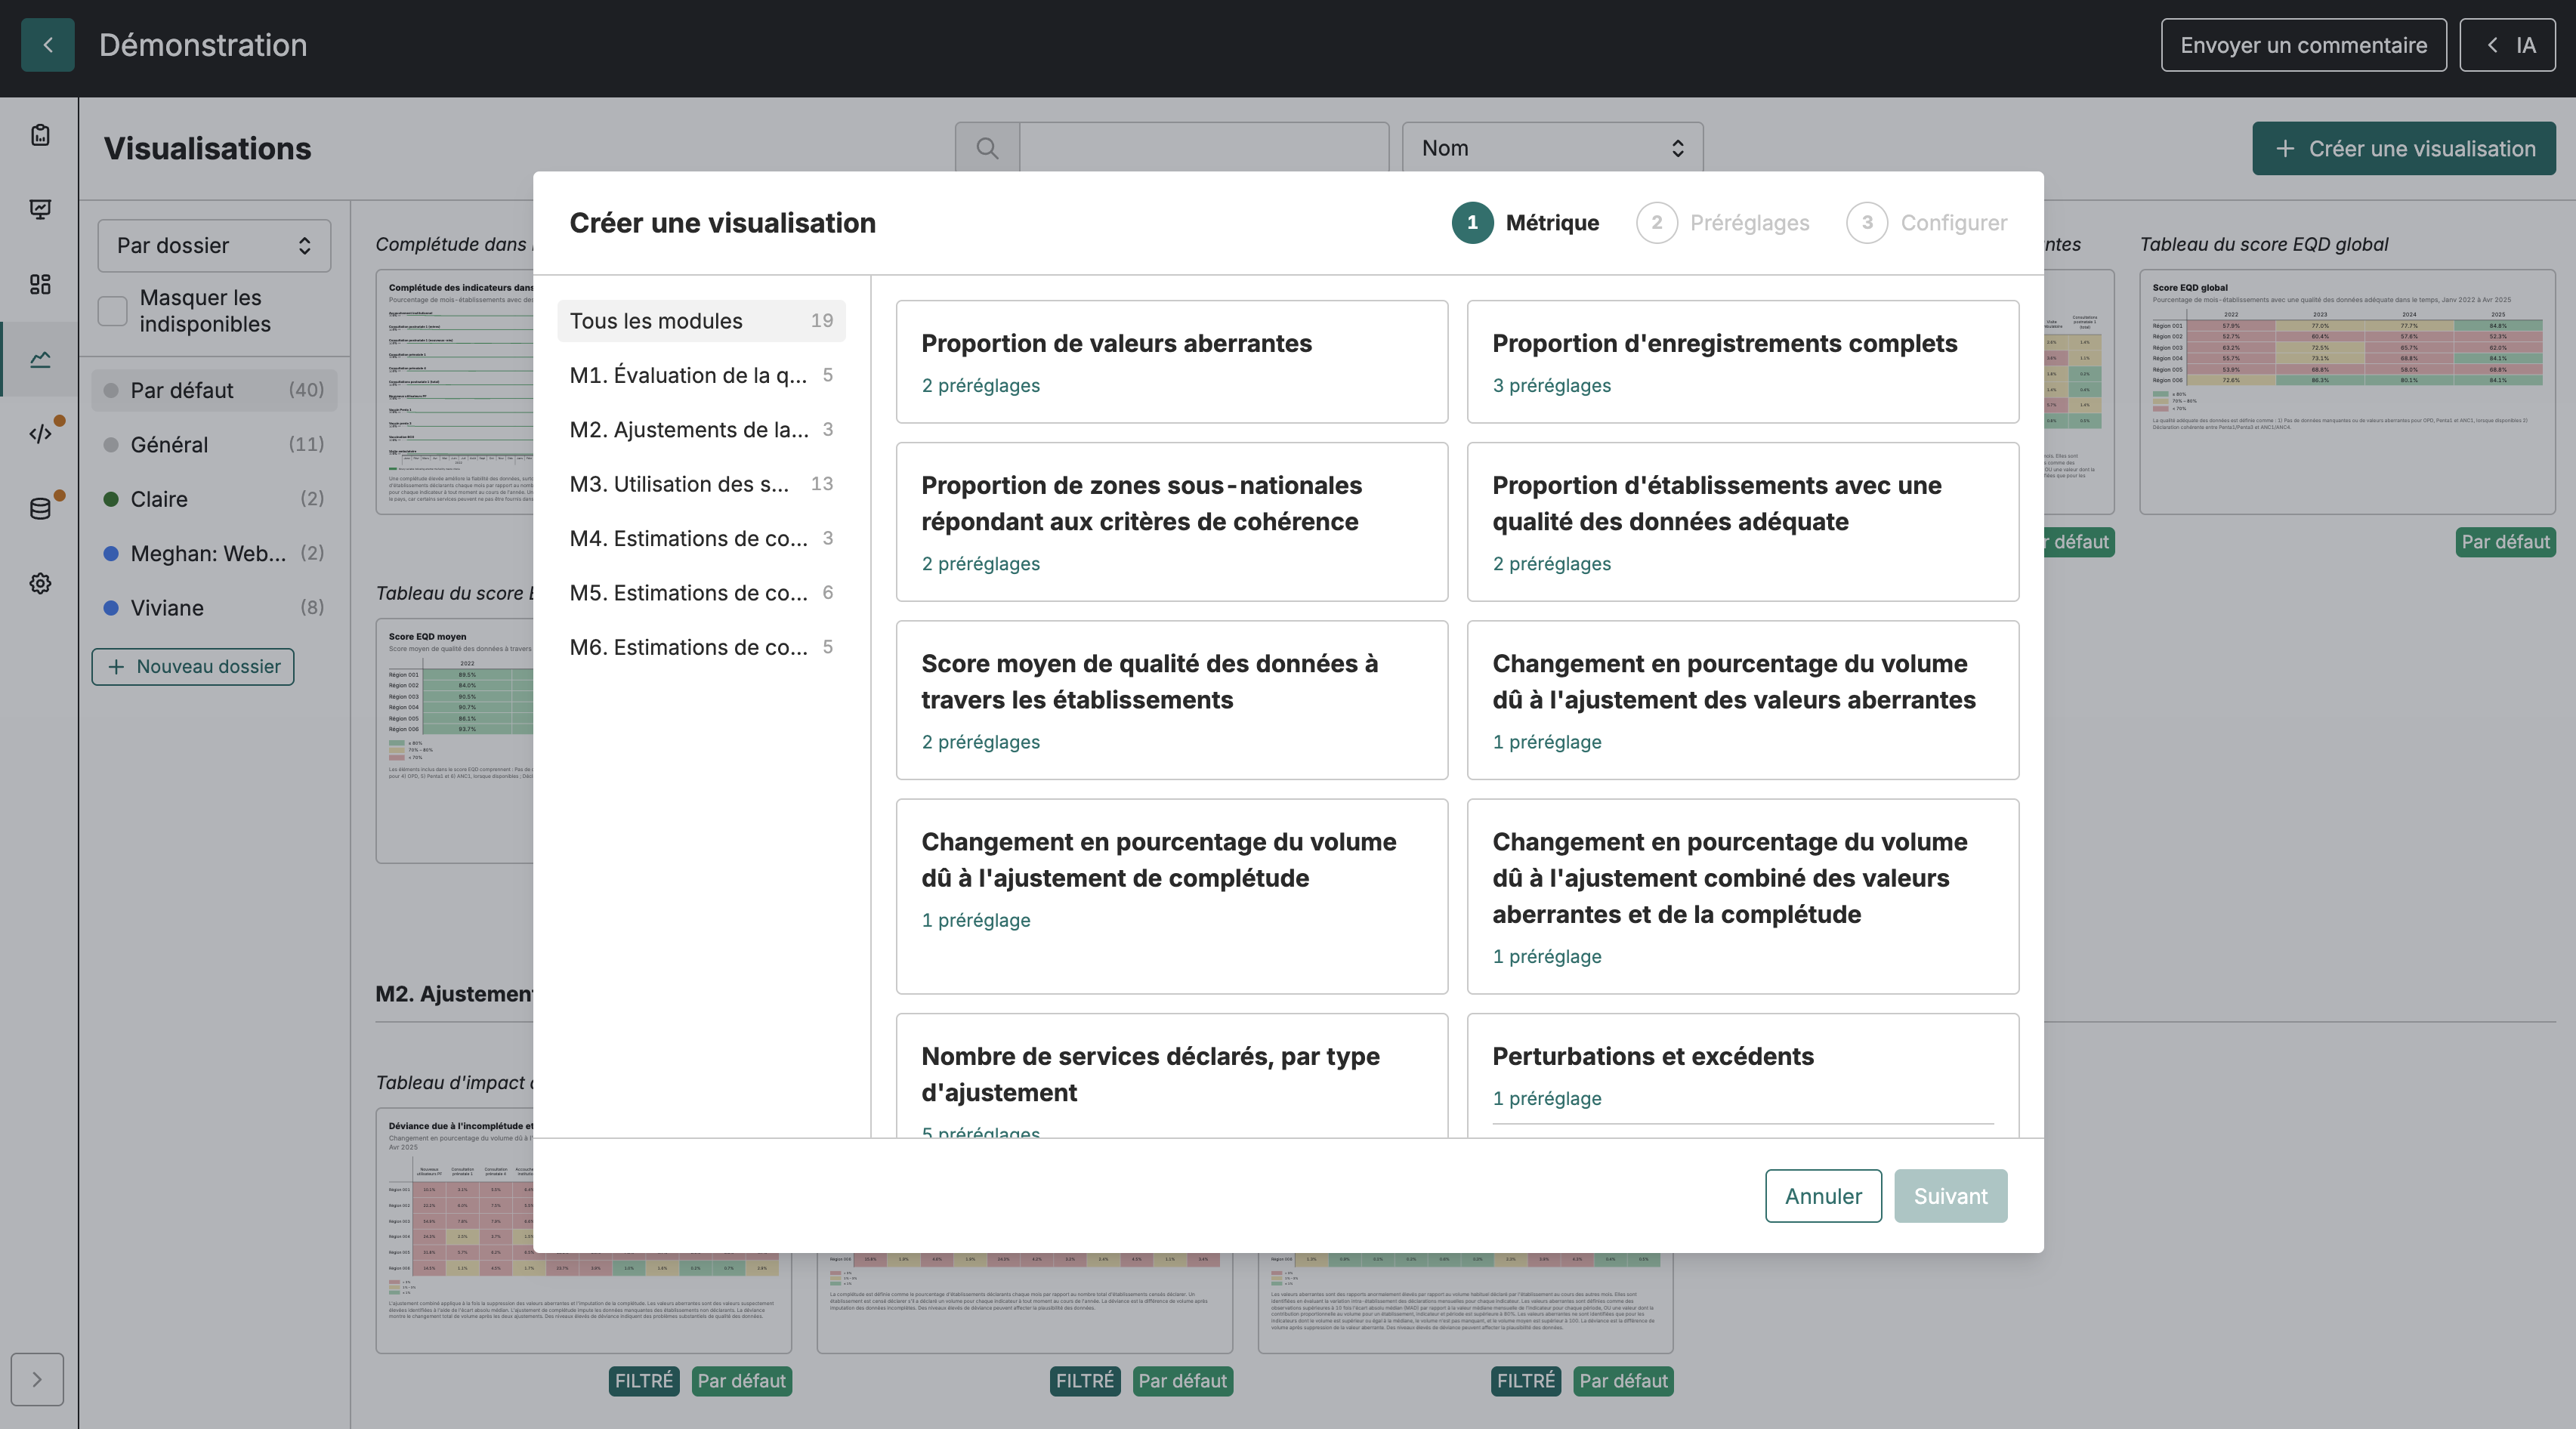
Task: Open the clipboard icon in left sidebar
Action: (40, 135)
